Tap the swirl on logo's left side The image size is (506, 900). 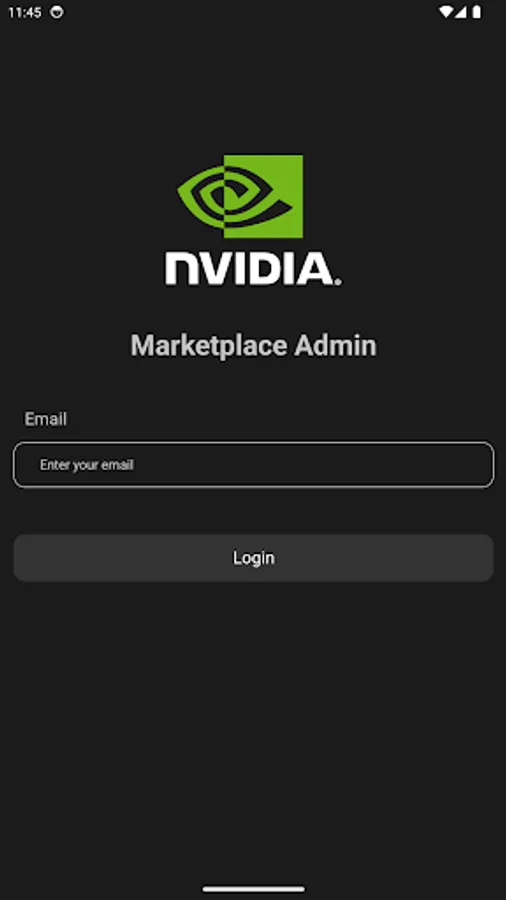tap(201, 195)
